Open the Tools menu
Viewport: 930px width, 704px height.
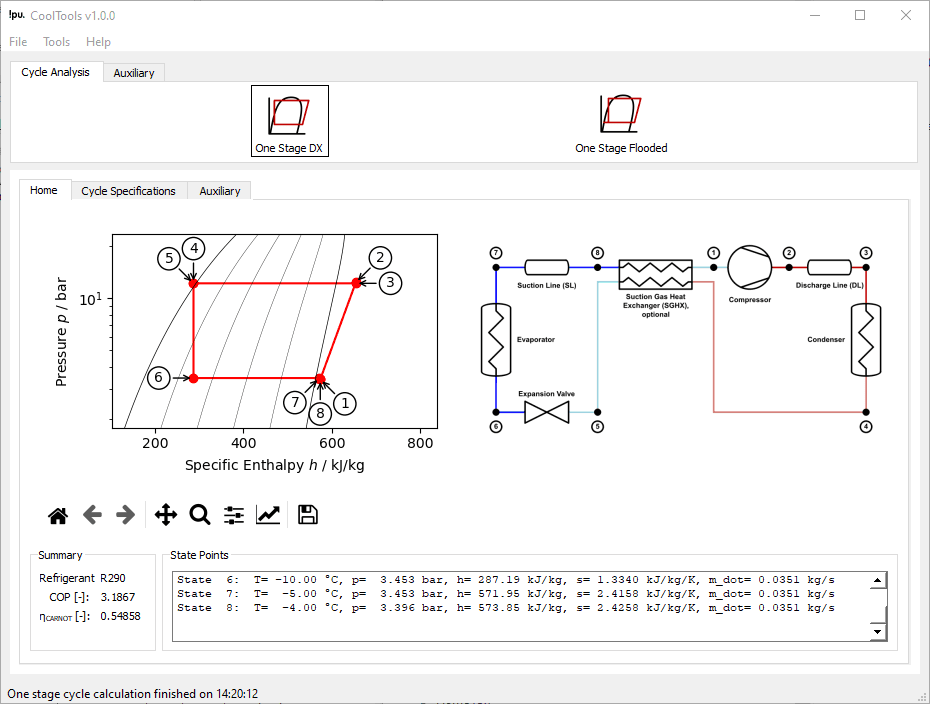56,42
